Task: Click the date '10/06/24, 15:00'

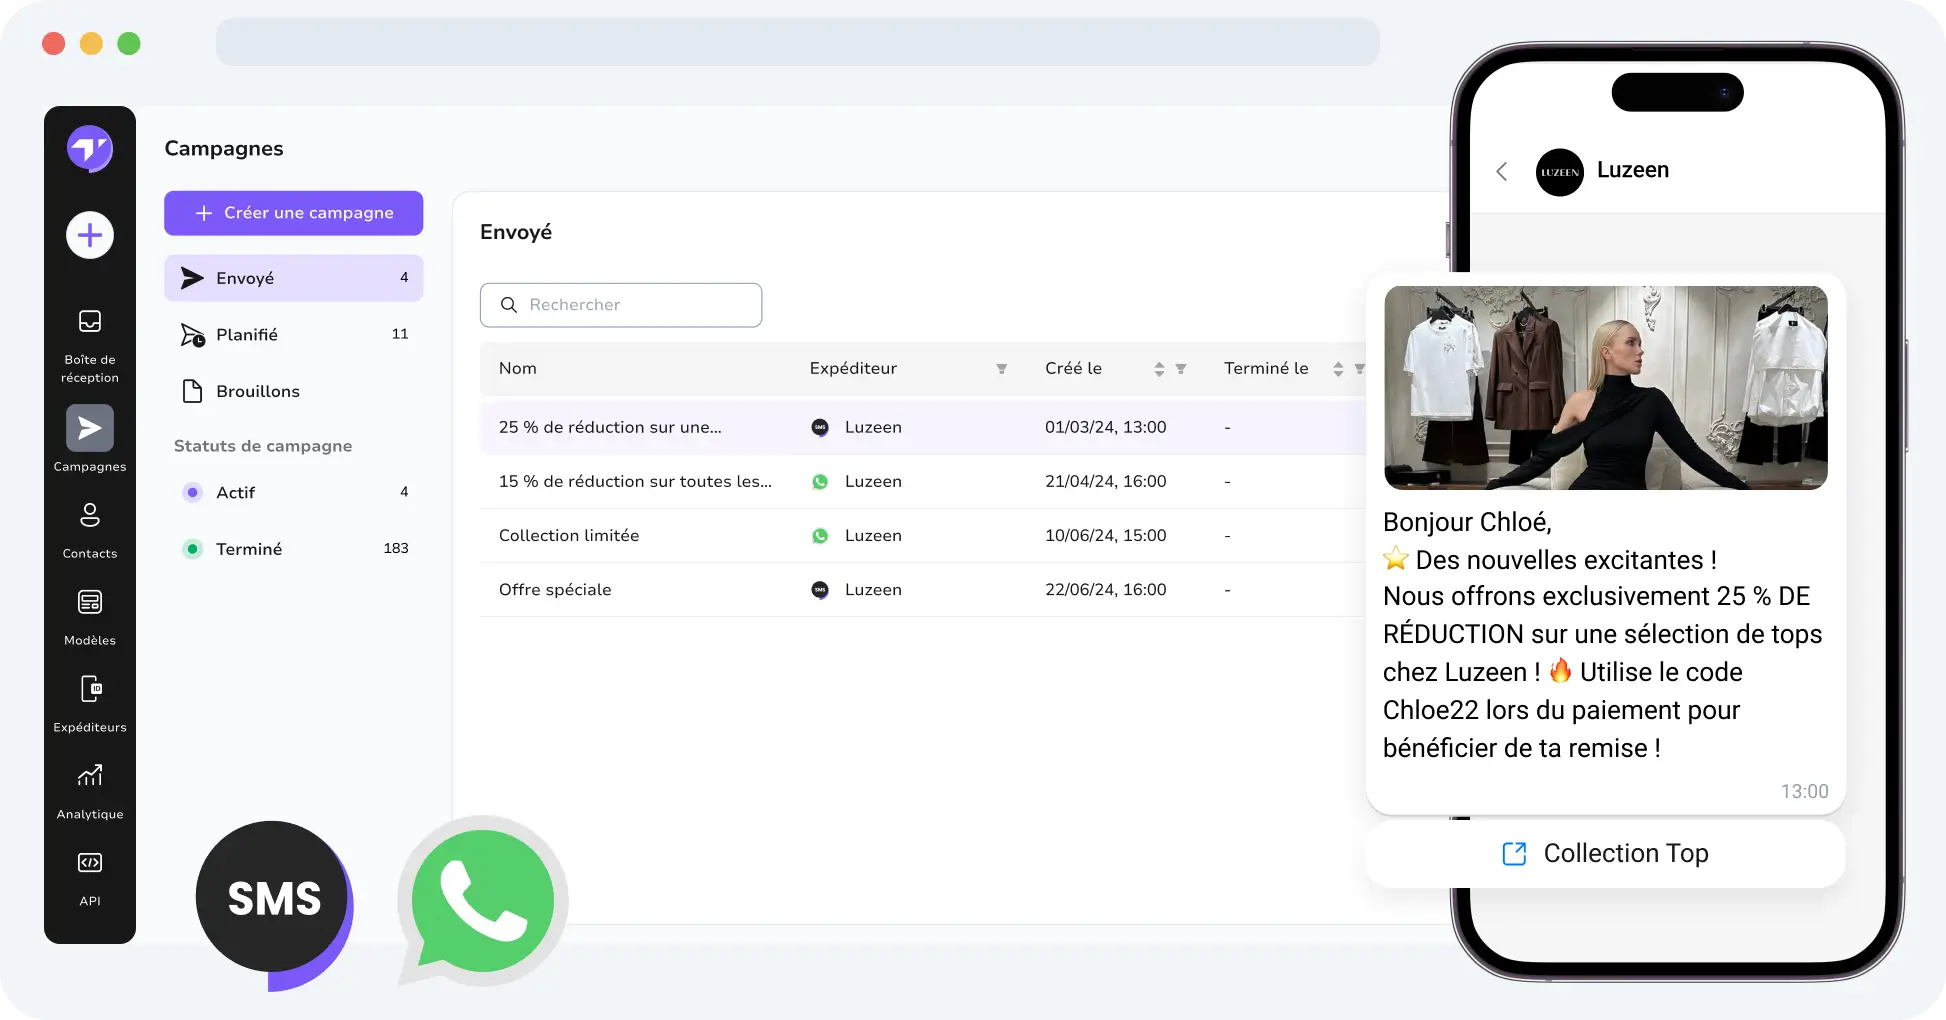Action: coord(1106,536)
